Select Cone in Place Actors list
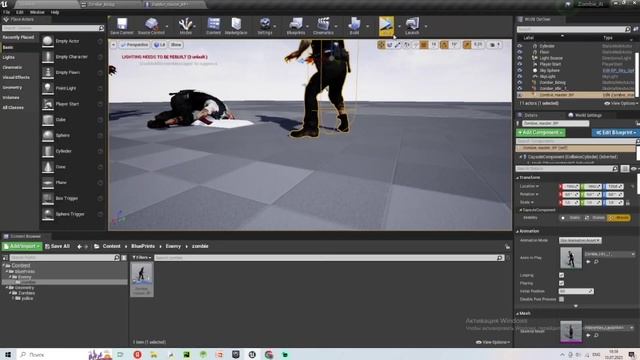The width and height of the screenshot is (640, 360). [73, 167]
